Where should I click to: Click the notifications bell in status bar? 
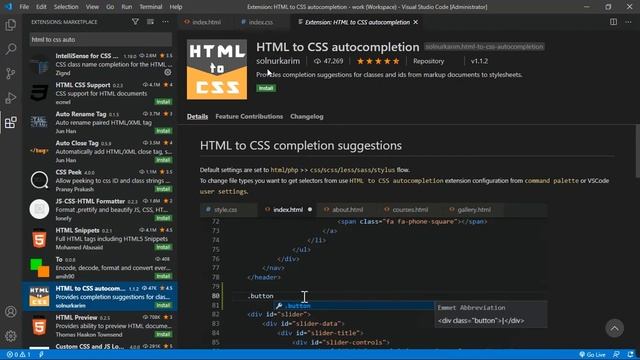coord(631,355)
